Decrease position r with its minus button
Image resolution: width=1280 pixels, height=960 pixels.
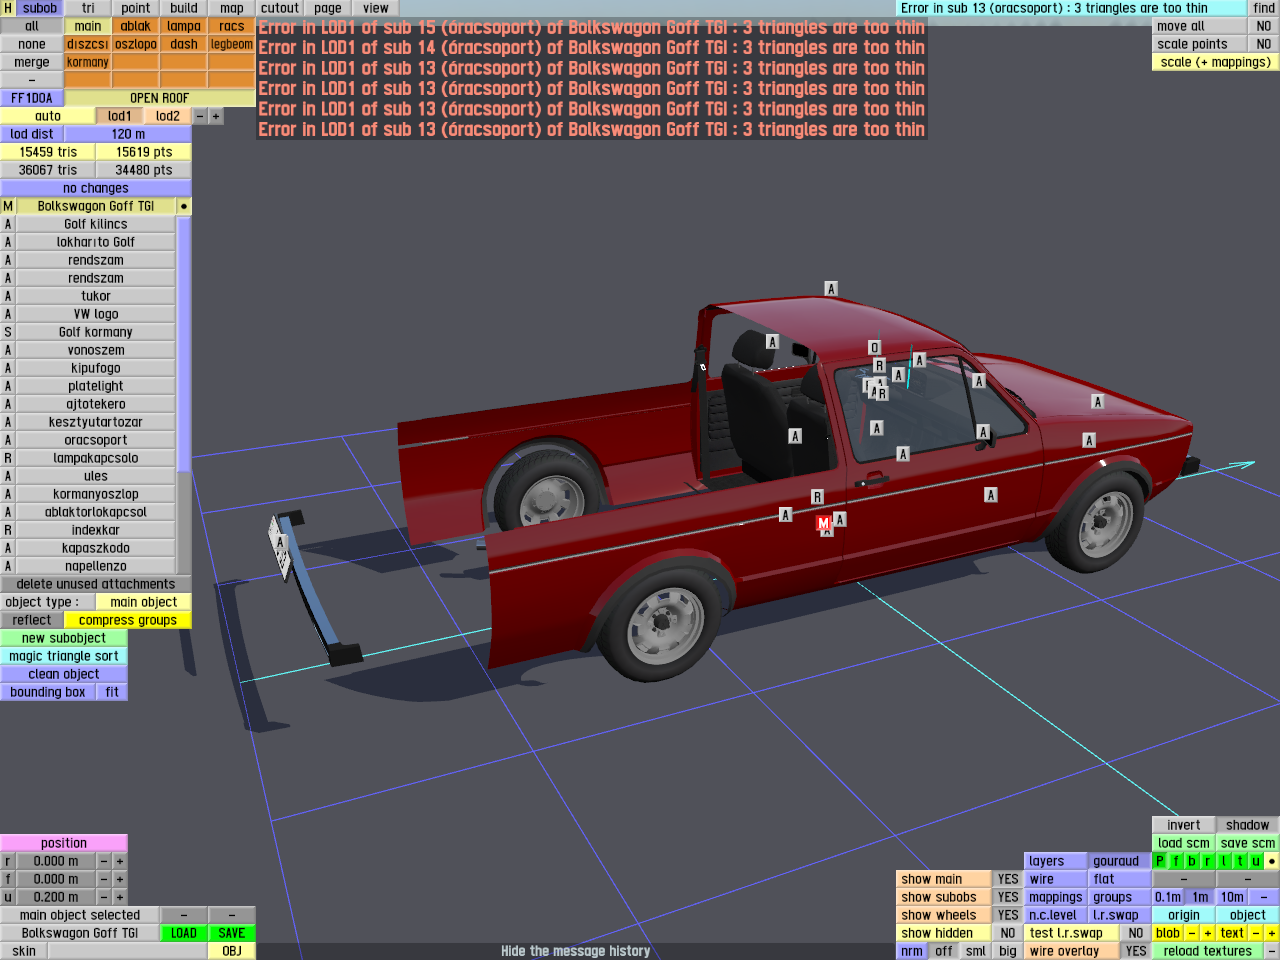[104, 861]
